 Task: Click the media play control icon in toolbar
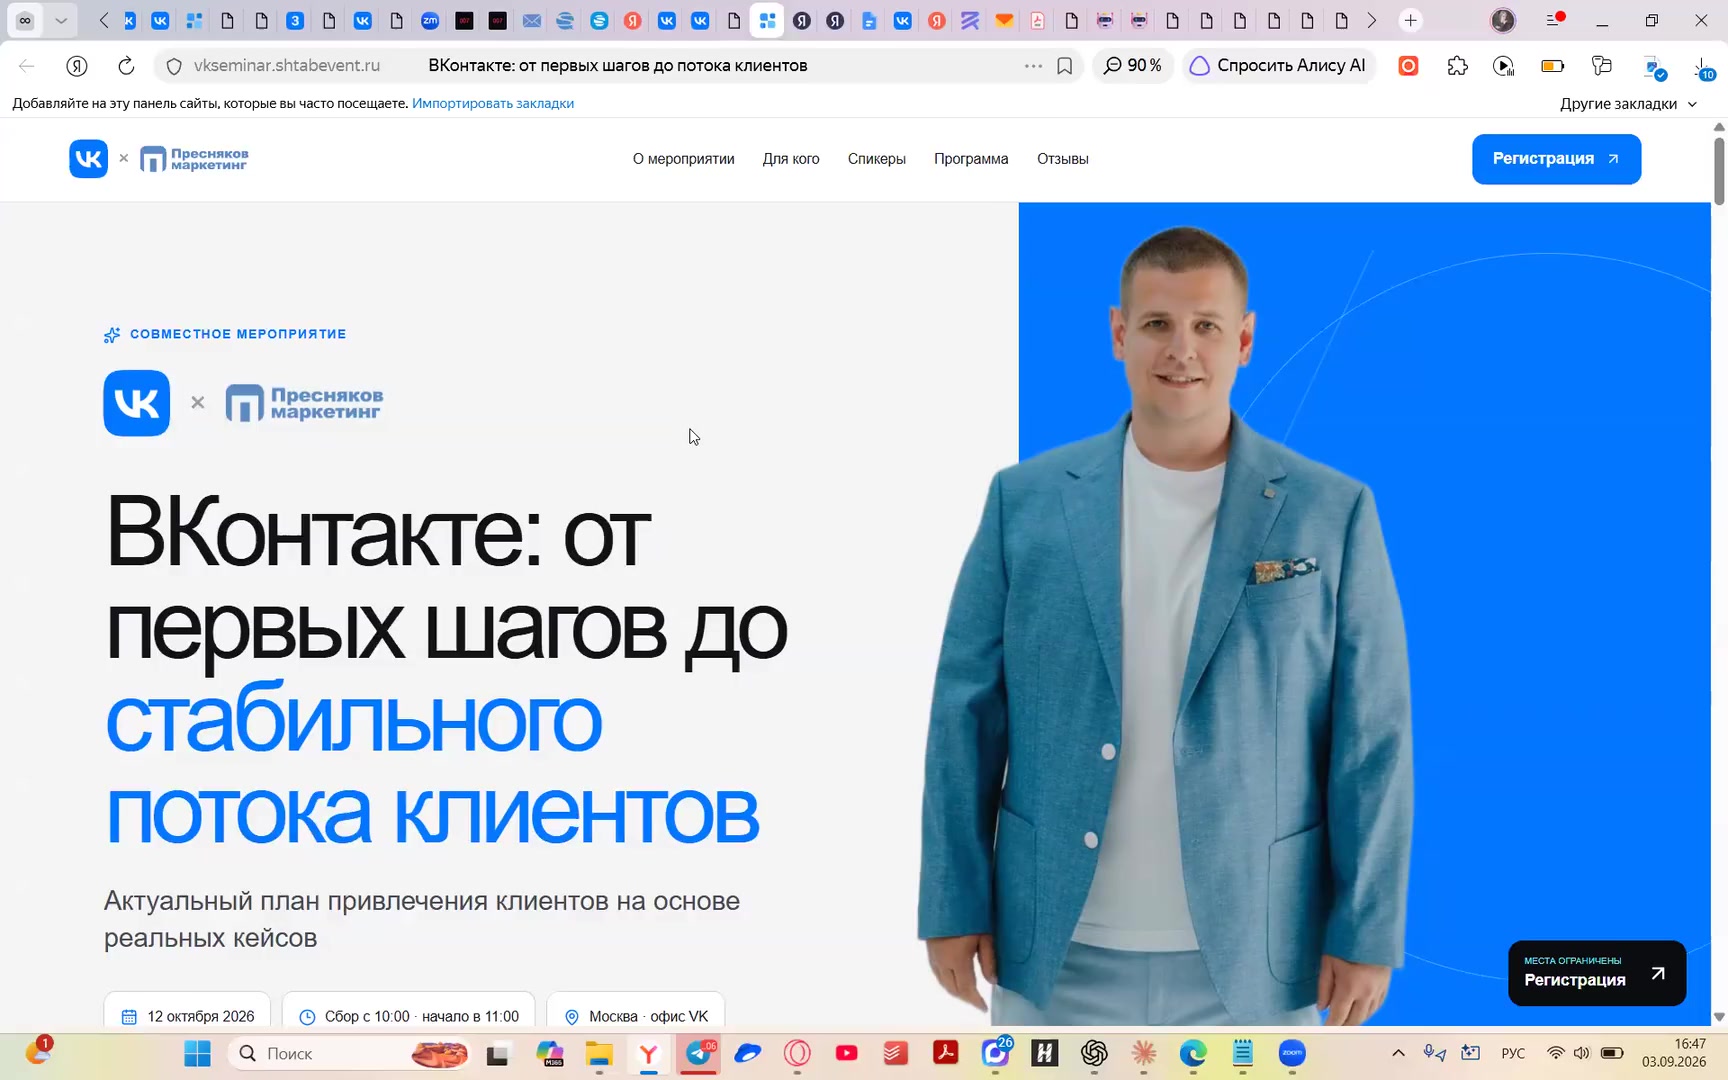(x=1503, y=66)
